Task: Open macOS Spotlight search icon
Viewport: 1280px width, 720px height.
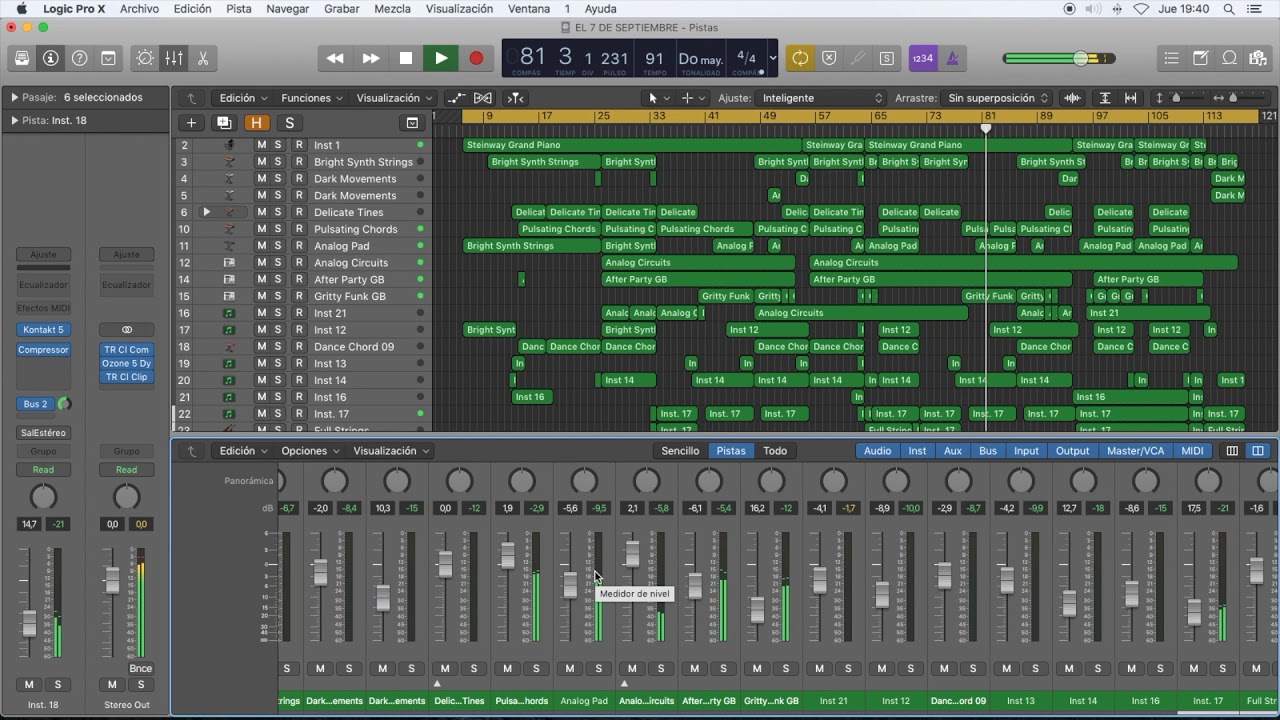Action: [1229, 9]
